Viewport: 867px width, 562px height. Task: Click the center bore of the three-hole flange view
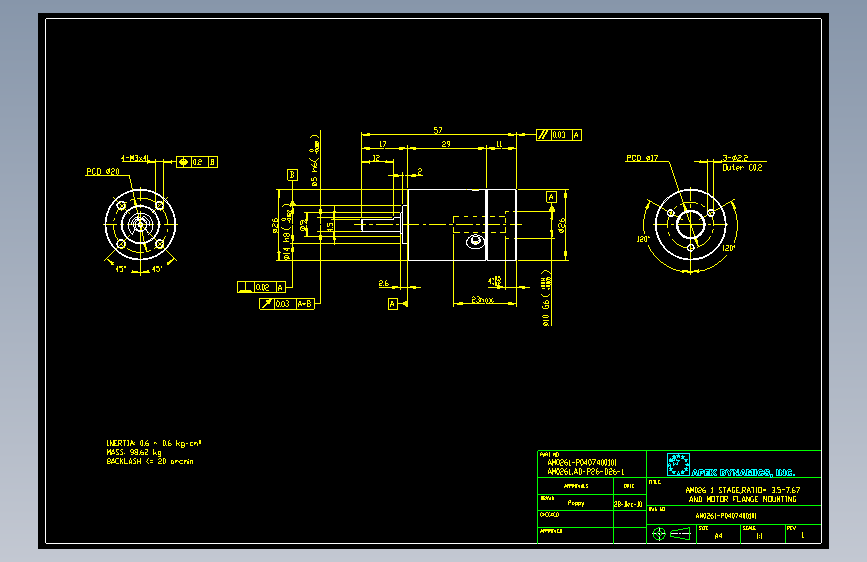pos(690,225)
